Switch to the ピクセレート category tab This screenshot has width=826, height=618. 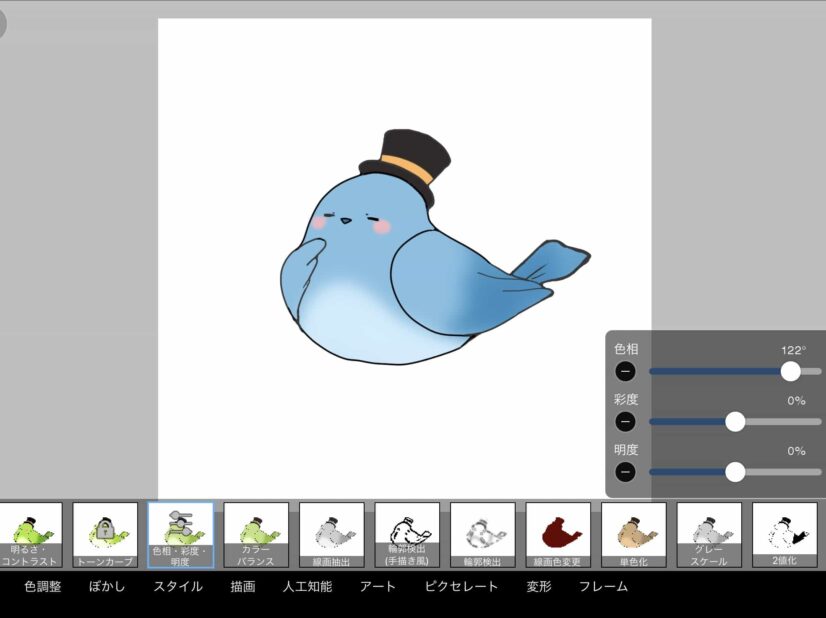point(461,587)
